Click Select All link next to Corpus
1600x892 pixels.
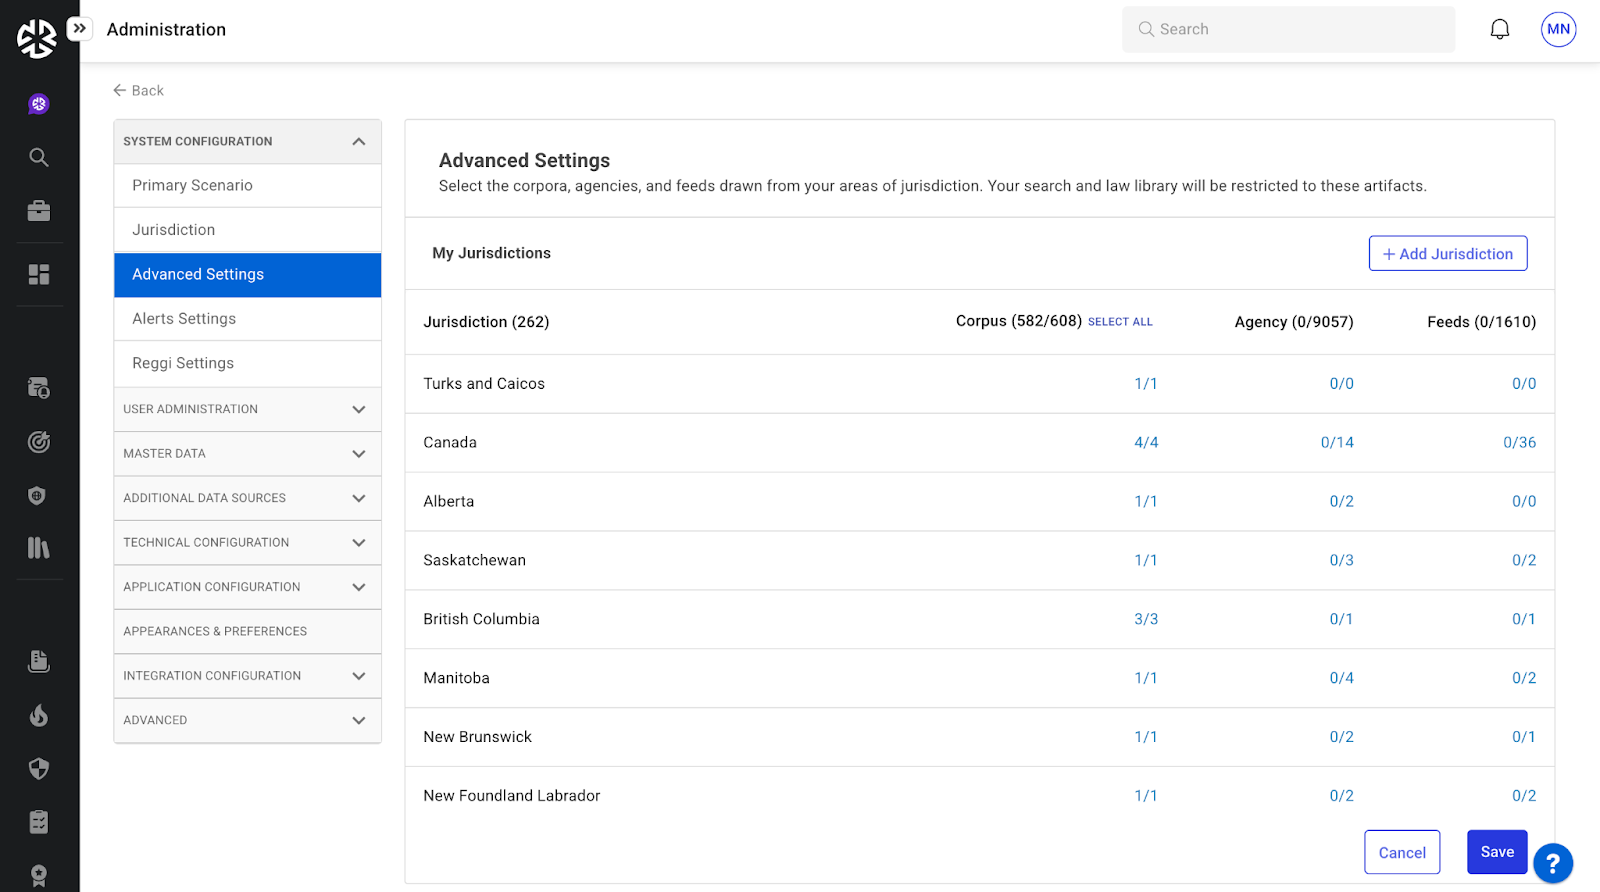pyautogui.click(x=1120, y=322)
